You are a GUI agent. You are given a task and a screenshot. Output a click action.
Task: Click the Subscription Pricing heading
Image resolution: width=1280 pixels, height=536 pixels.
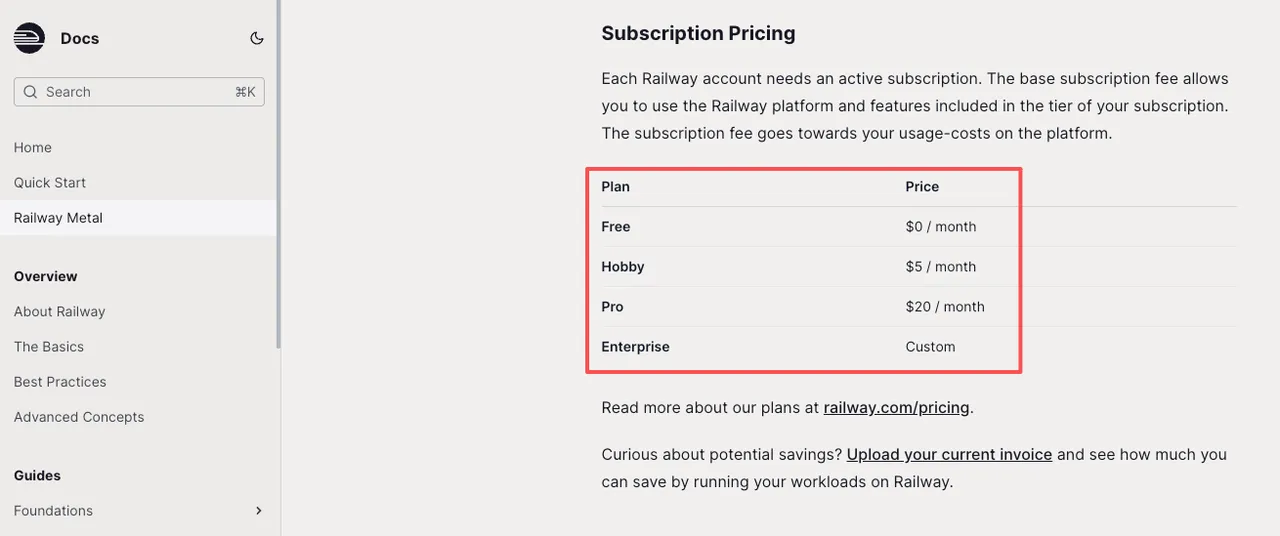698,33
